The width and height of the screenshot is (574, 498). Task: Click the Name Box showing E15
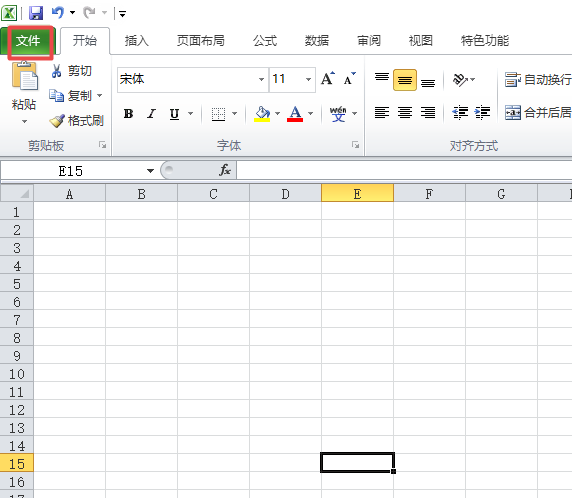(x=71, y=171)
